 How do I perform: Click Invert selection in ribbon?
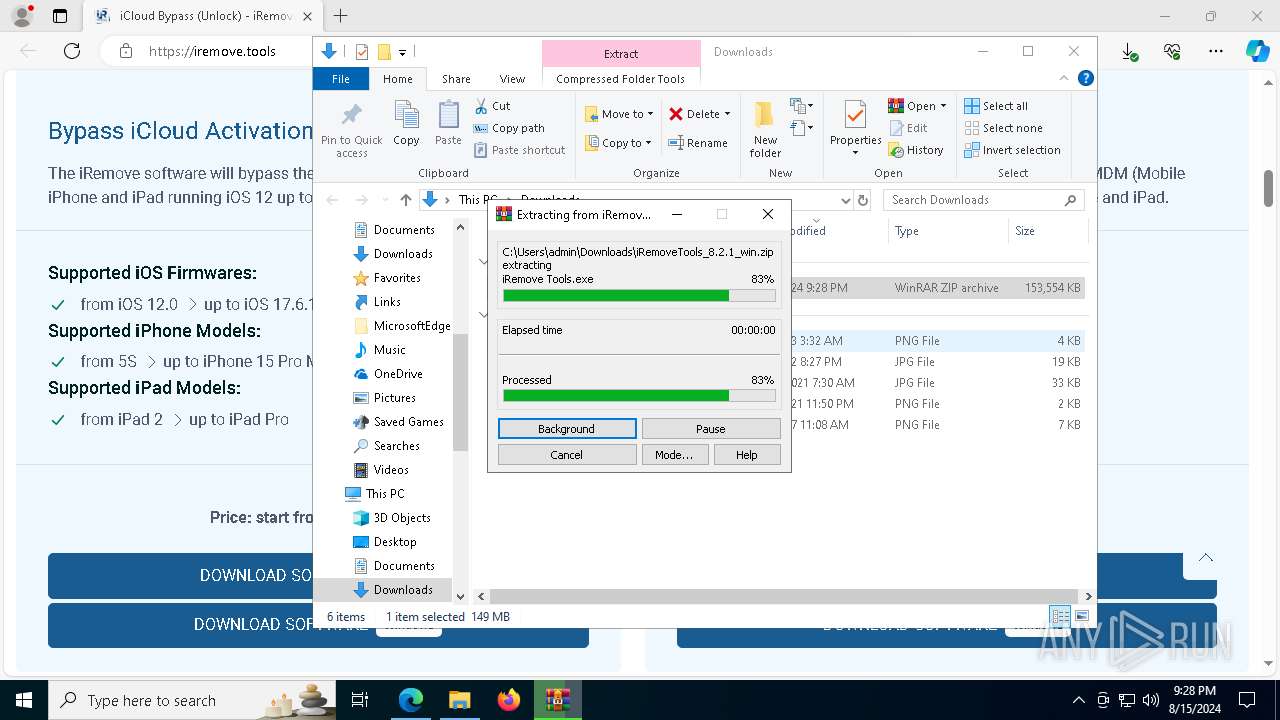coord(1012,150)
